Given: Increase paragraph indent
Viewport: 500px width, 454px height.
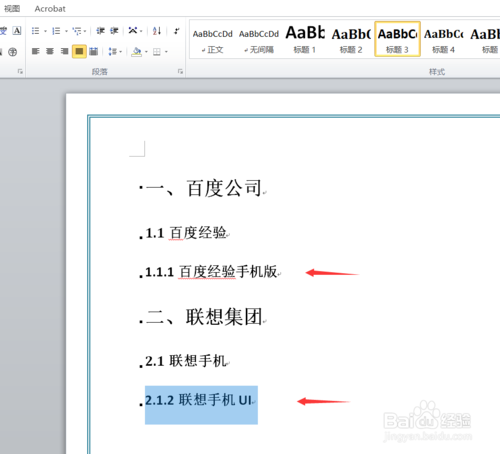Looking at the screenshot, I should 114,31.
